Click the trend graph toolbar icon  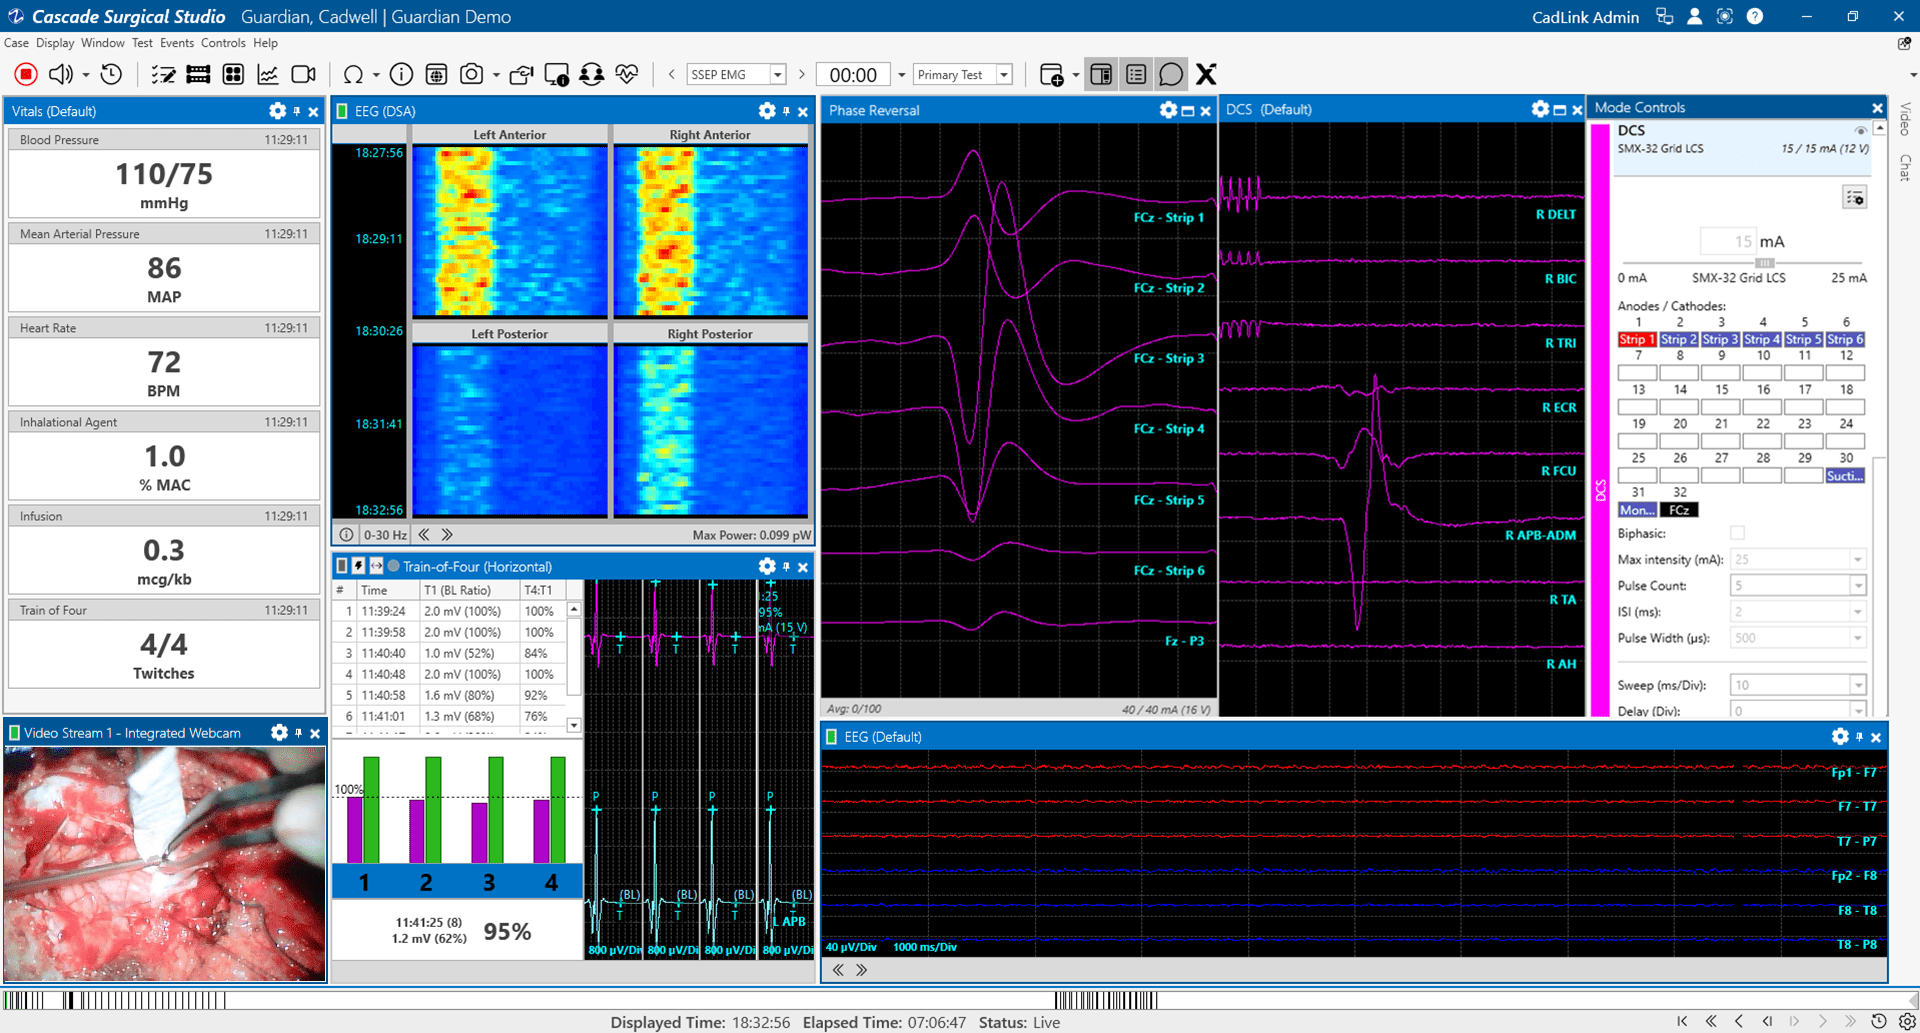[268, 74]
